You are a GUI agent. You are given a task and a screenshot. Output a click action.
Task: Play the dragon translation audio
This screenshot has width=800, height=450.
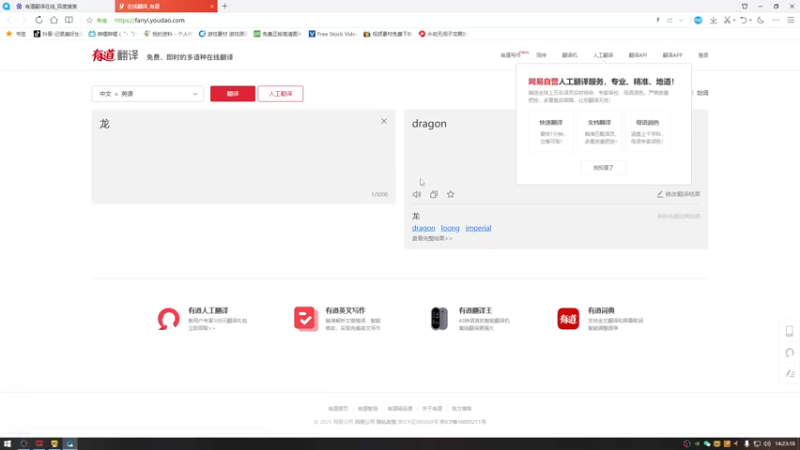pyautogui.click(x=417, y=194)
